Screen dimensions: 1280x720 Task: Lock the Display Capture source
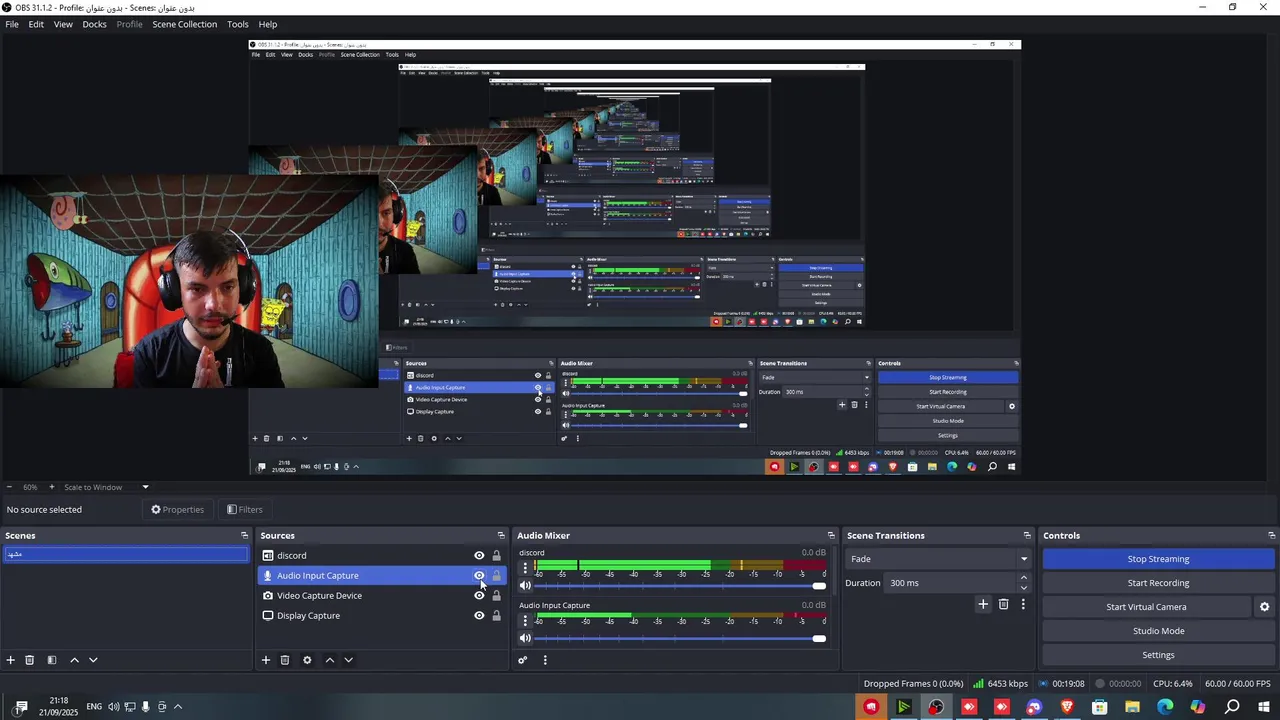pos(496,616)
